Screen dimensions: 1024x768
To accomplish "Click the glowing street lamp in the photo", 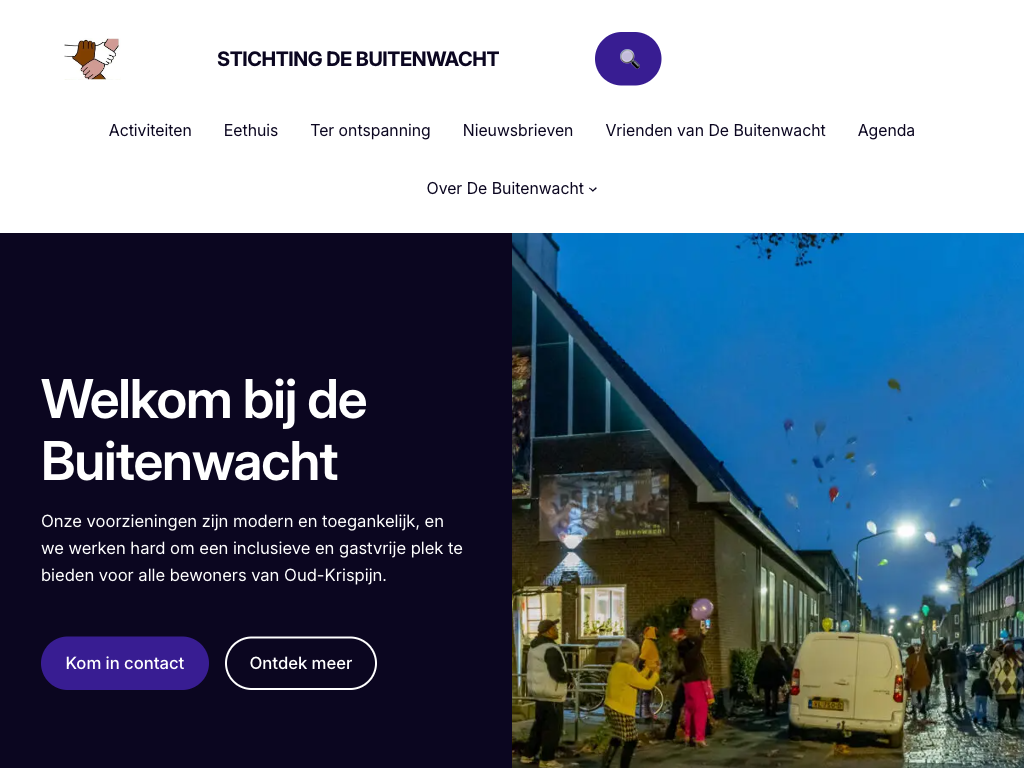I will pyautogui.click(x=906, y=531).
